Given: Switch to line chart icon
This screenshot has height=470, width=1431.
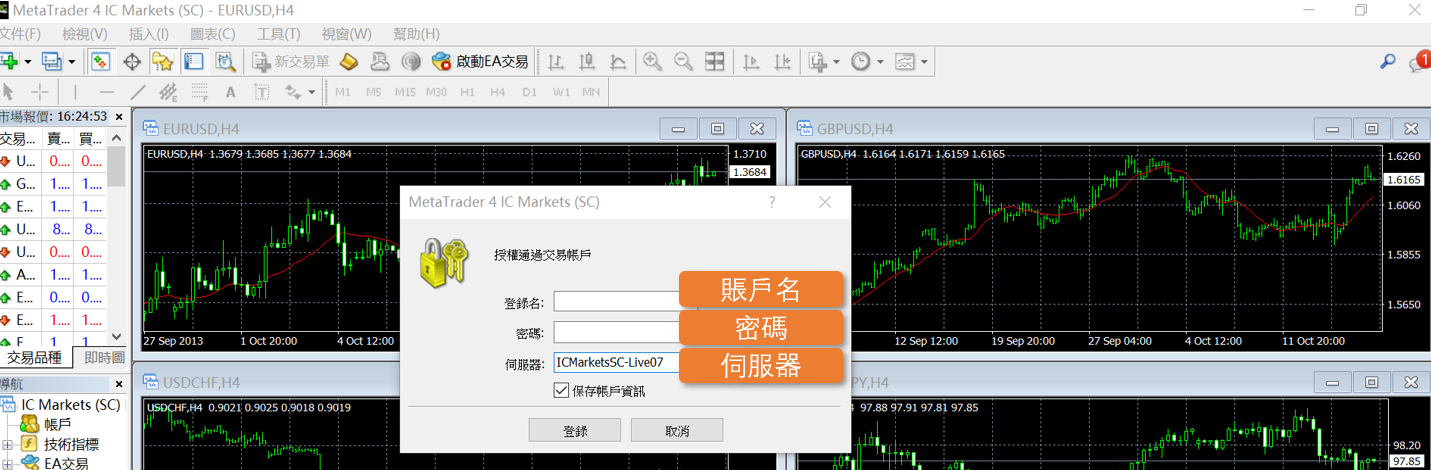Looking at the screenshot, I should [618, 61].
